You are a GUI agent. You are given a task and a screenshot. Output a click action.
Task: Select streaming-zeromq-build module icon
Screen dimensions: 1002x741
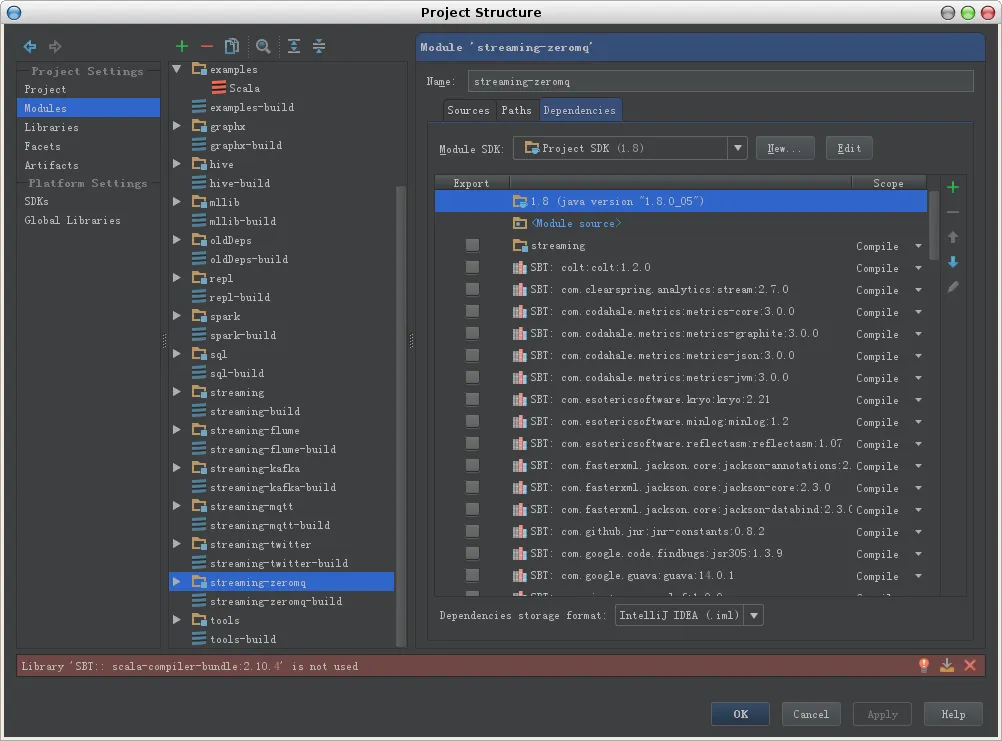(199, 601)
